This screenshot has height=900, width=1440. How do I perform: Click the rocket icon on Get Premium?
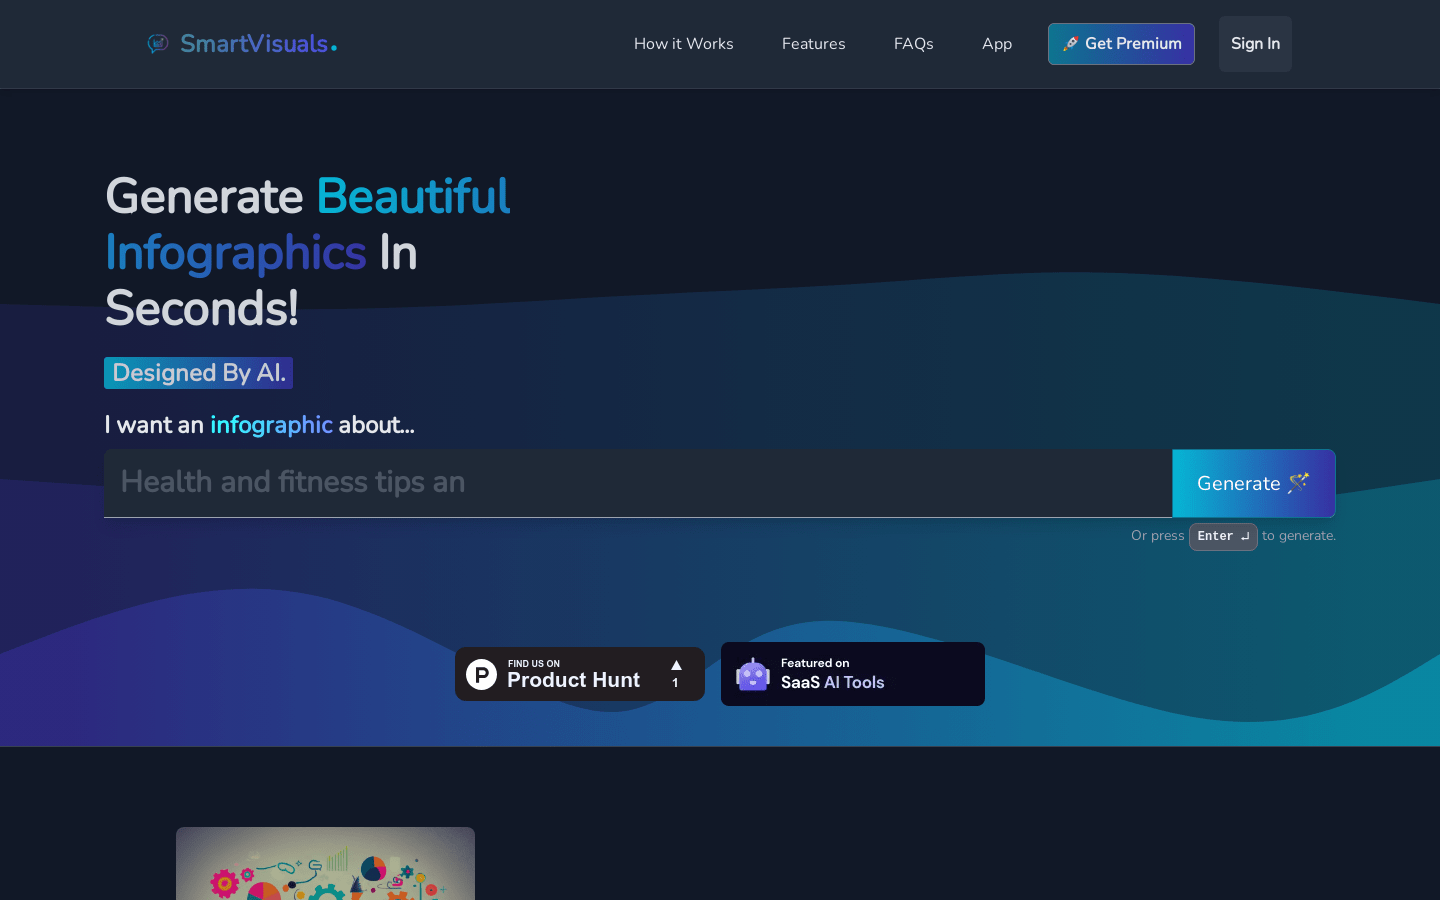point(1070,44)
